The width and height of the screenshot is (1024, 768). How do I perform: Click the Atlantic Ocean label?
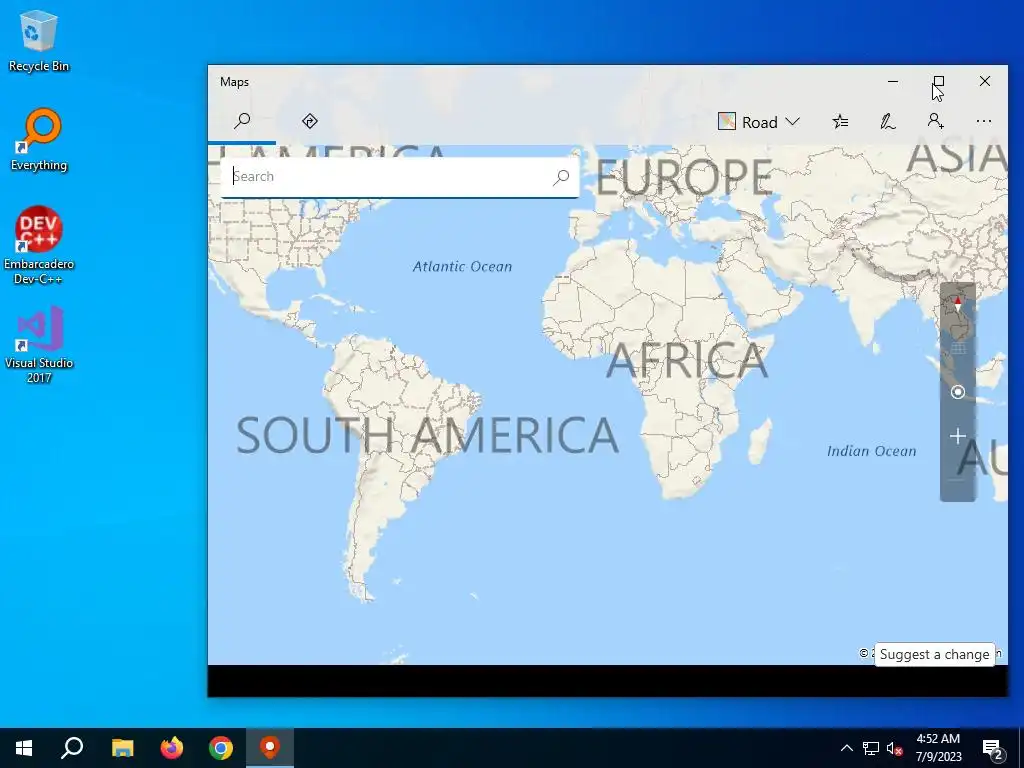pos(462,266)
